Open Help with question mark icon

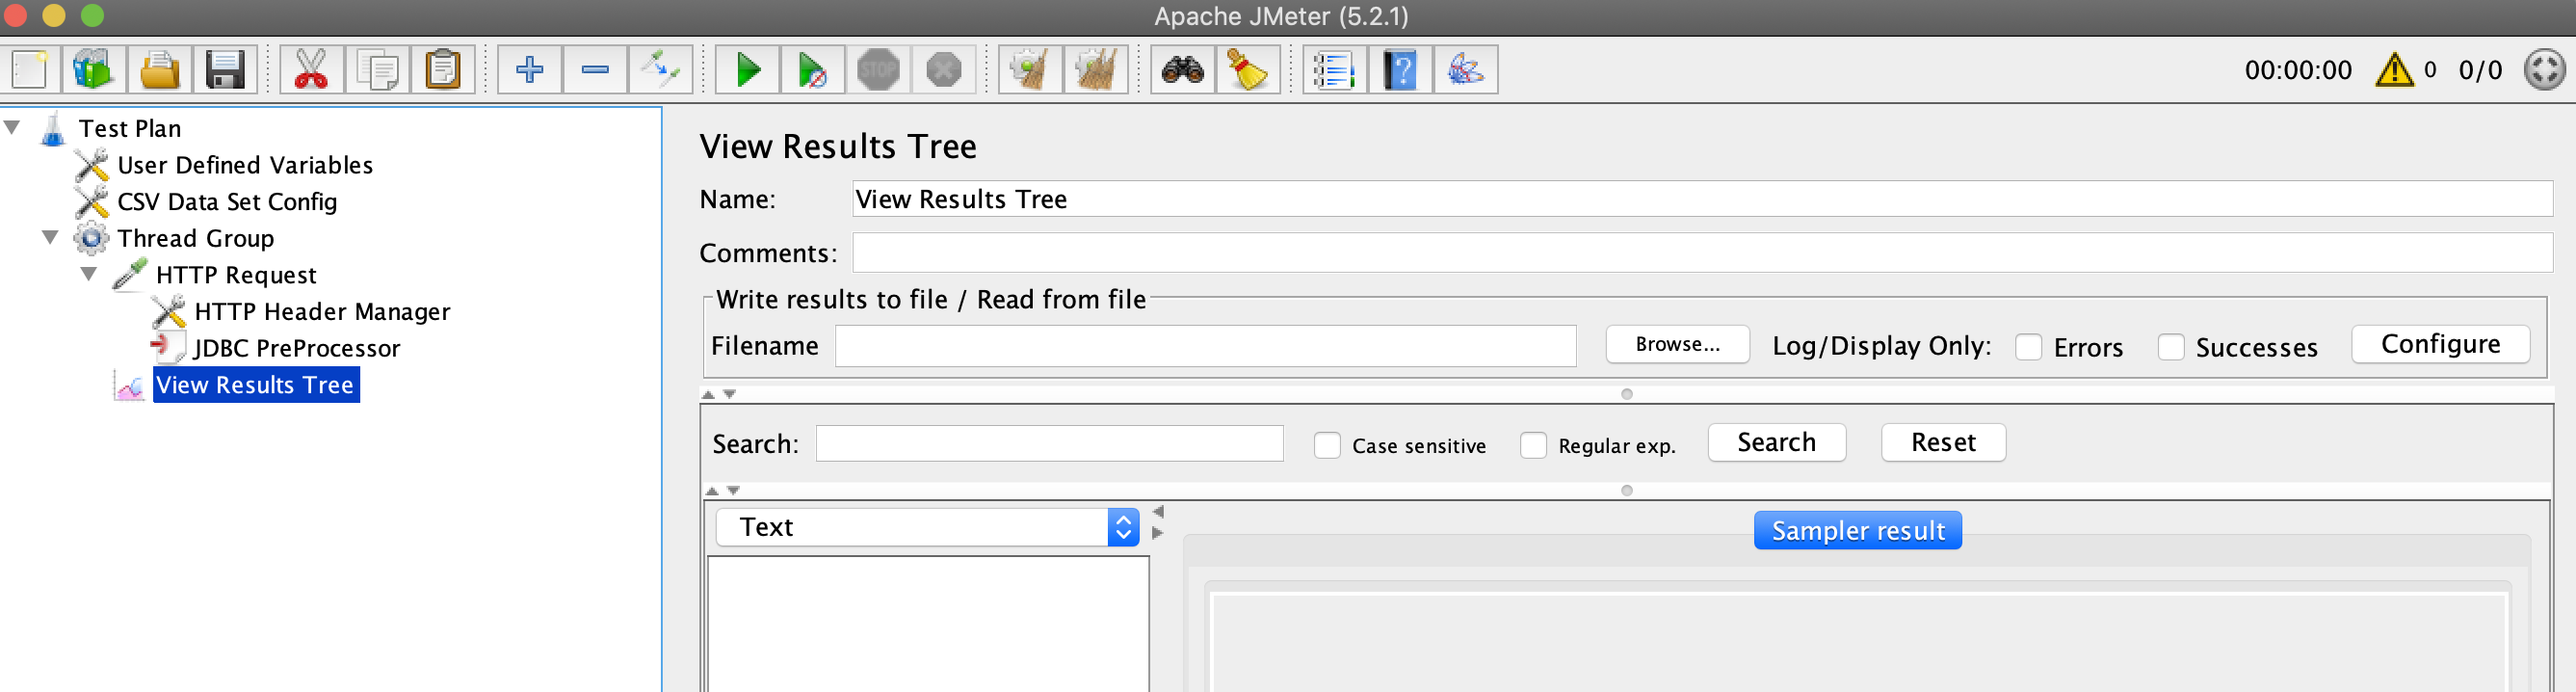click(1400, 70)
